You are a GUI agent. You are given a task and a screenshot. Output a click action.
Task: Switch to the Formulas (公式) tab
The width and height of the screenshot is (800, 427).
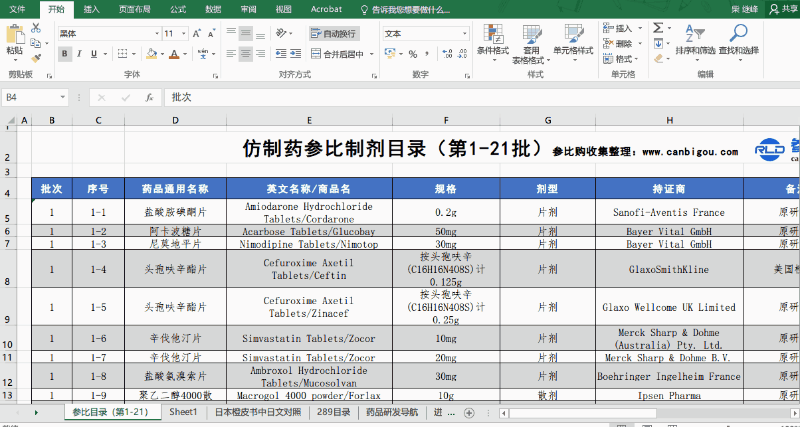[x=178, y=9]
